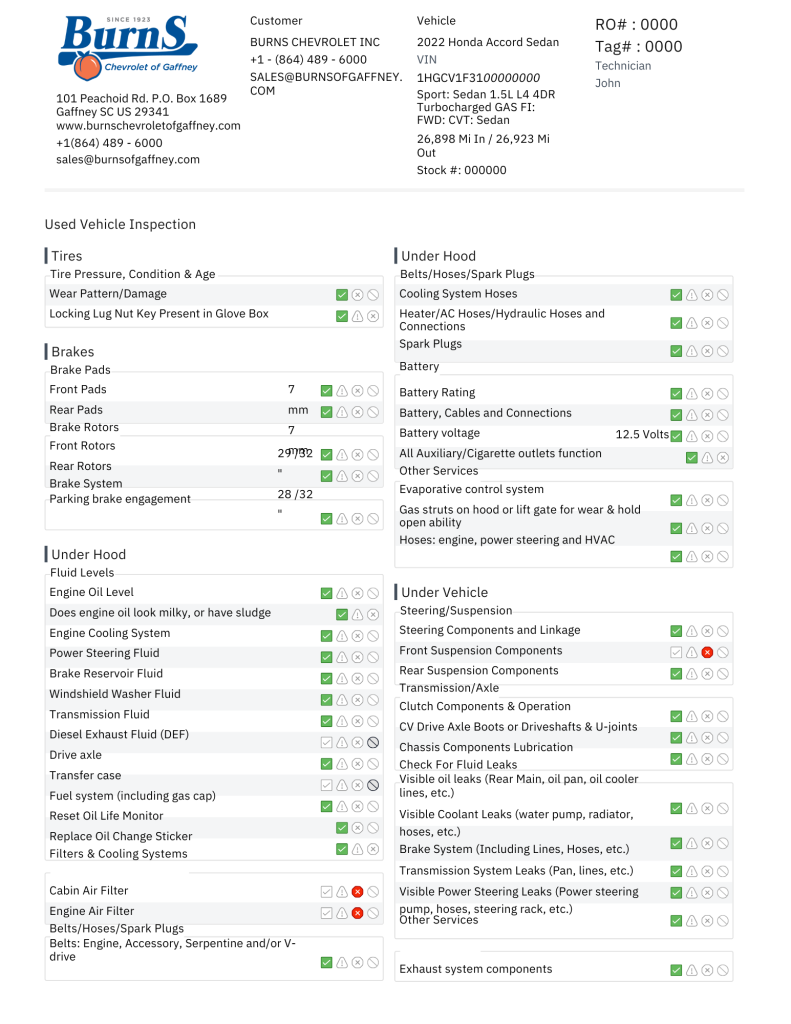Click the not-applicable icon for Transfer case
The image size is (791, 1024).
(x=372, y=785)
